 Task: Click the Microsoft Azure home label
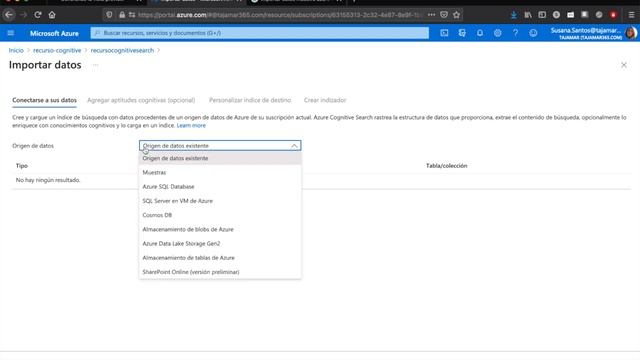(x=54, y=33)
